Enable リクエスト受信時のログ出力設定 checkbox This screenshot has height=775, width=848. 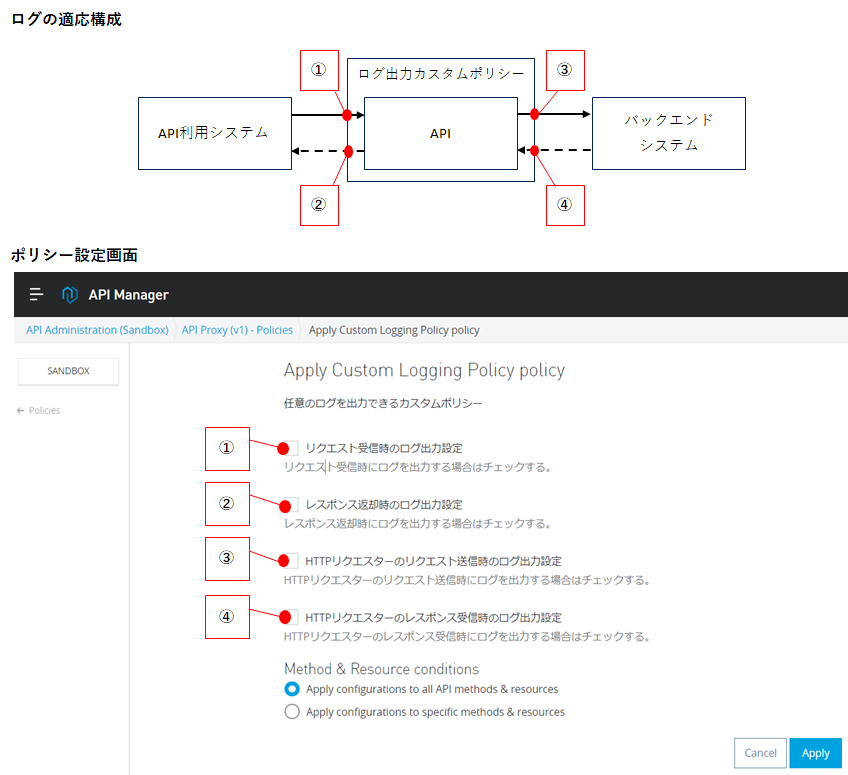[x=290, y=448]
